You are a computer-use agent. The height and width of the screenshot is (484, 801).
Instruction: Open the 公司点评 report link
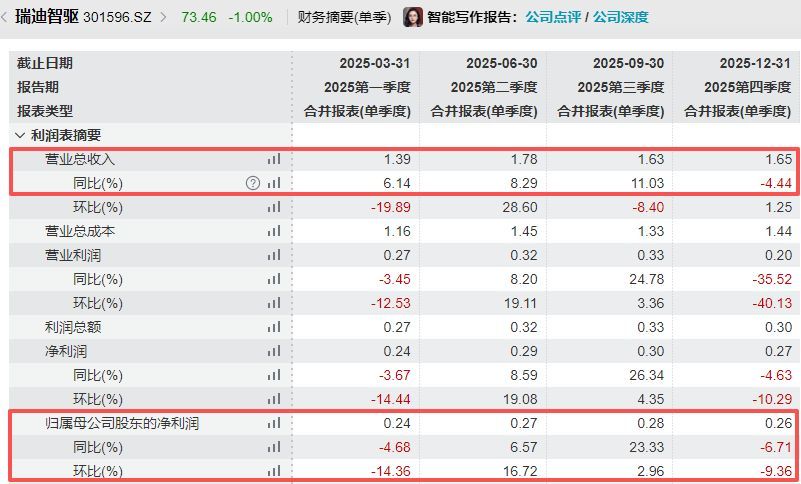coord(553,17)
